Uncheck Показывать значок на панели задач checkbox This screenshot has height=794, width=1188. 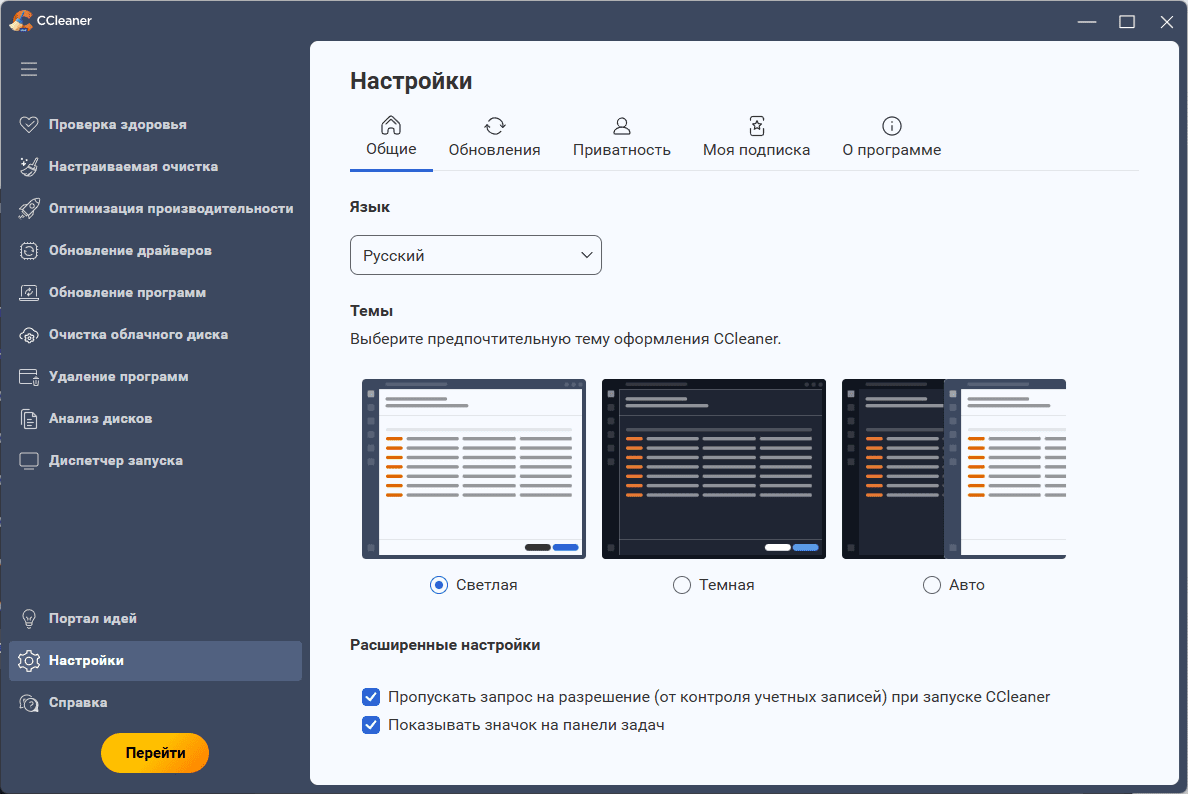click(370, 725)
